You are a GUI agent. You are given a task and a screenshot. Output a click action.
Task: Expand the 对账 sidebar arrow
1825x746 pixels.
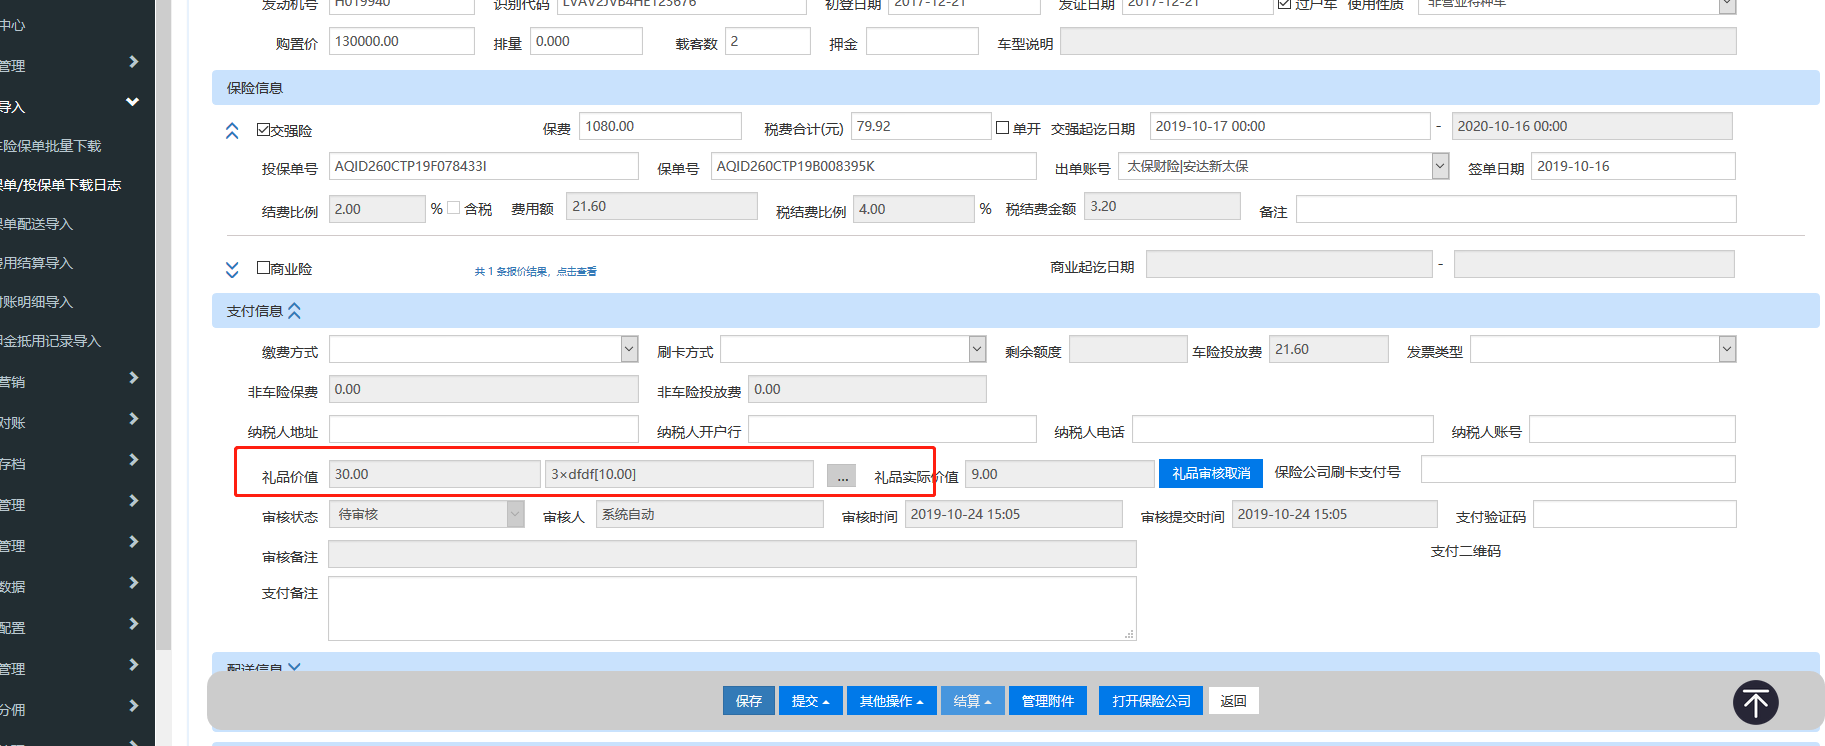point(134,419)
